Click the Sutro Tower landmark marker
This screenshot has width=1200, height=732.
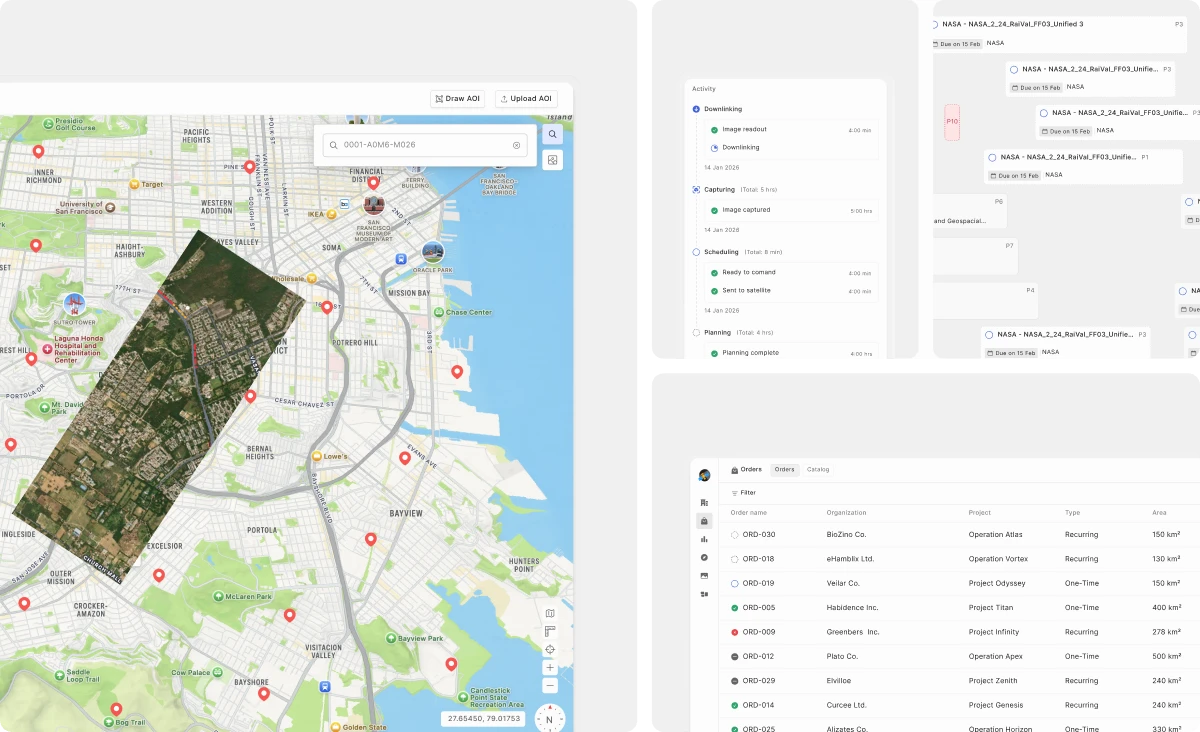click(x=74, y=304)
